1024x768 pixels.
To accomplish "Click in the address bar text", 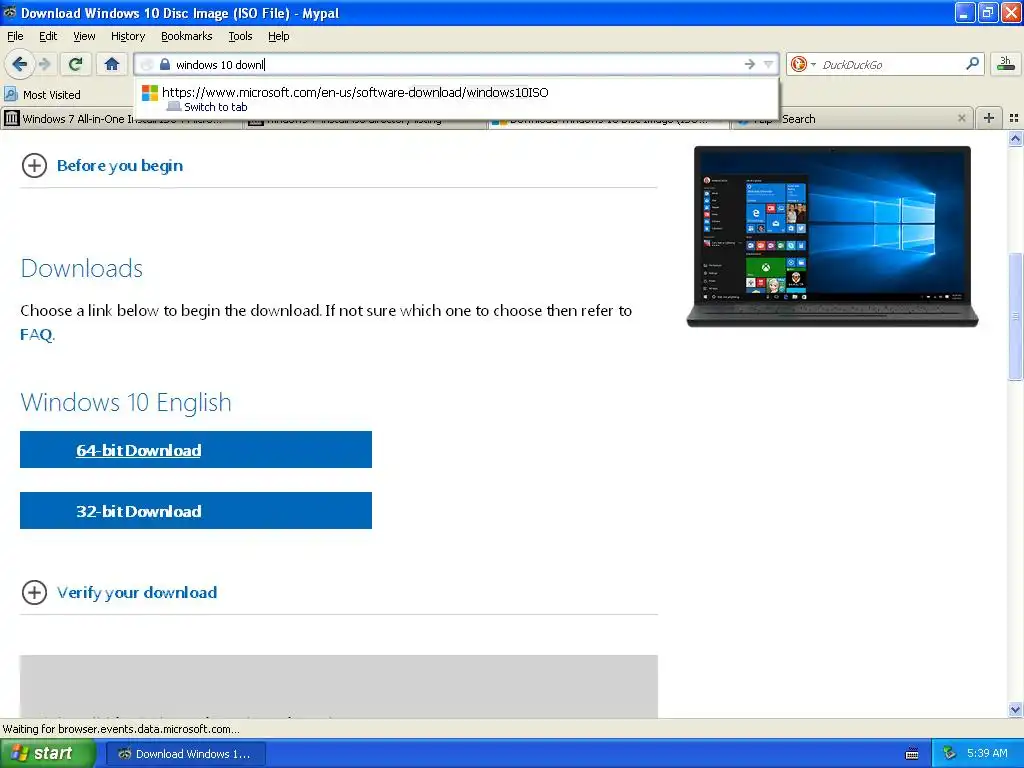I will [220, 65].
